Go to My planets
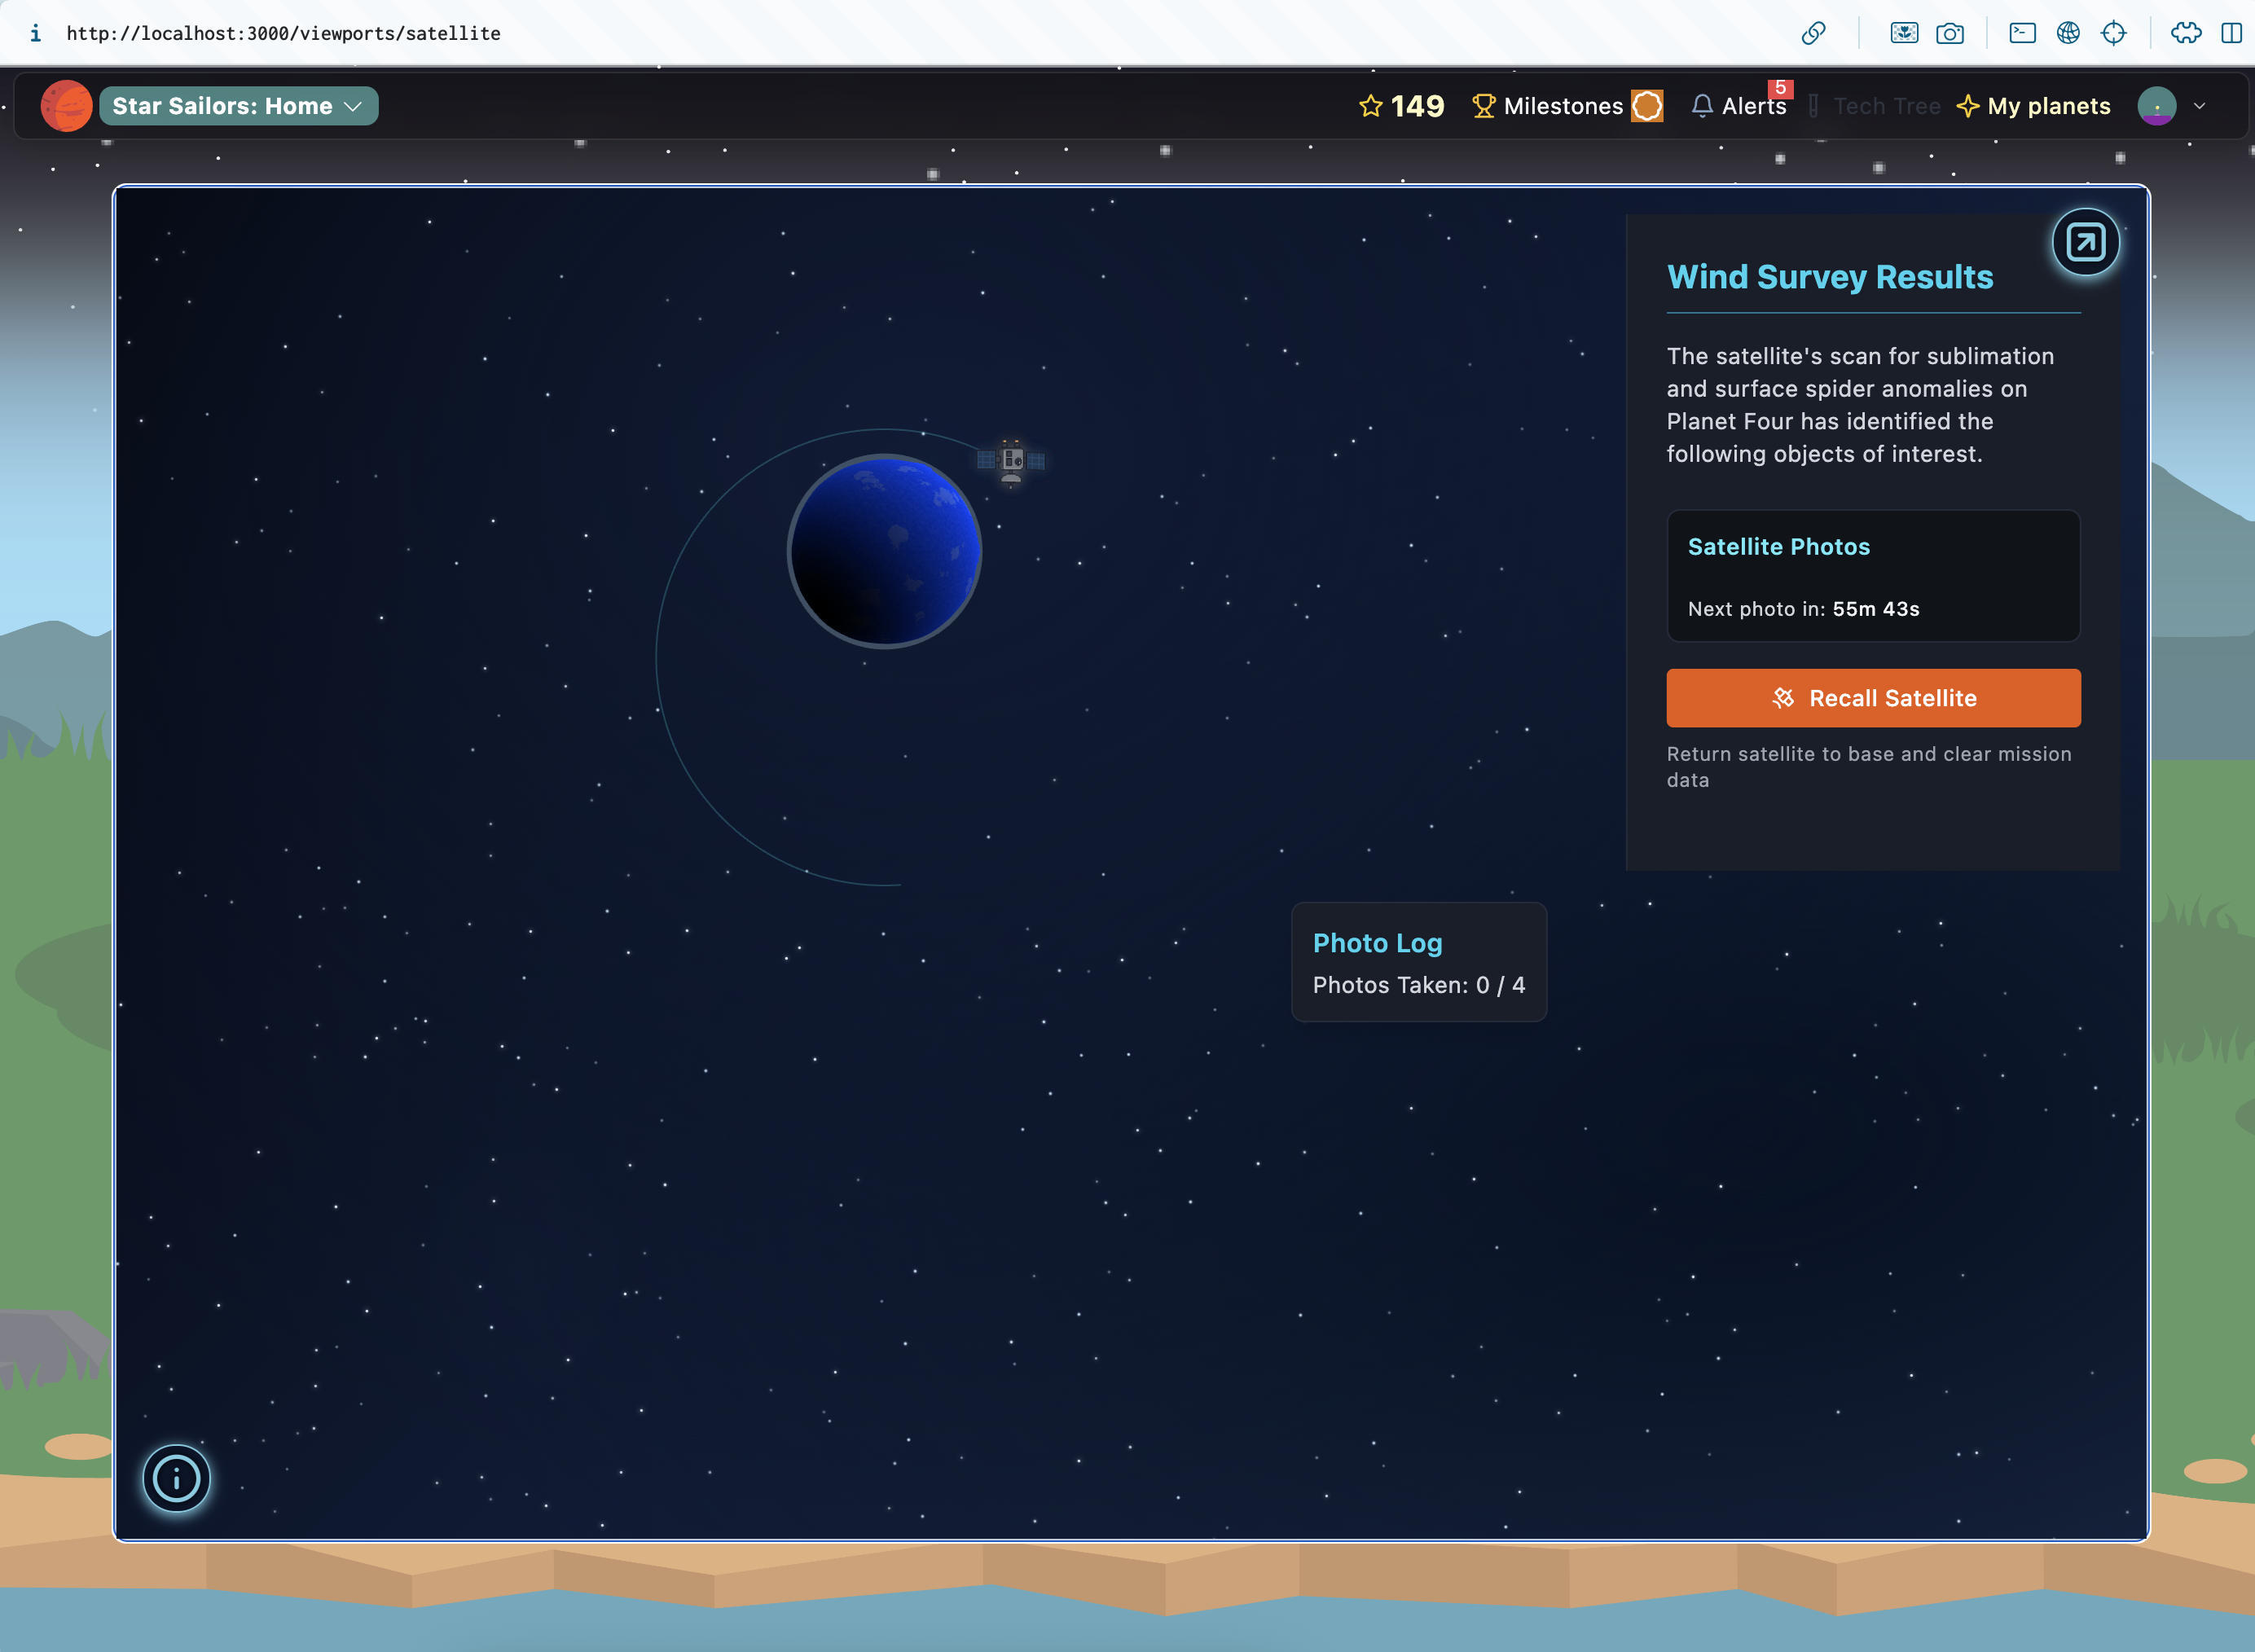Screen dimensions: 2255x1652 (x=2033, y=106)
